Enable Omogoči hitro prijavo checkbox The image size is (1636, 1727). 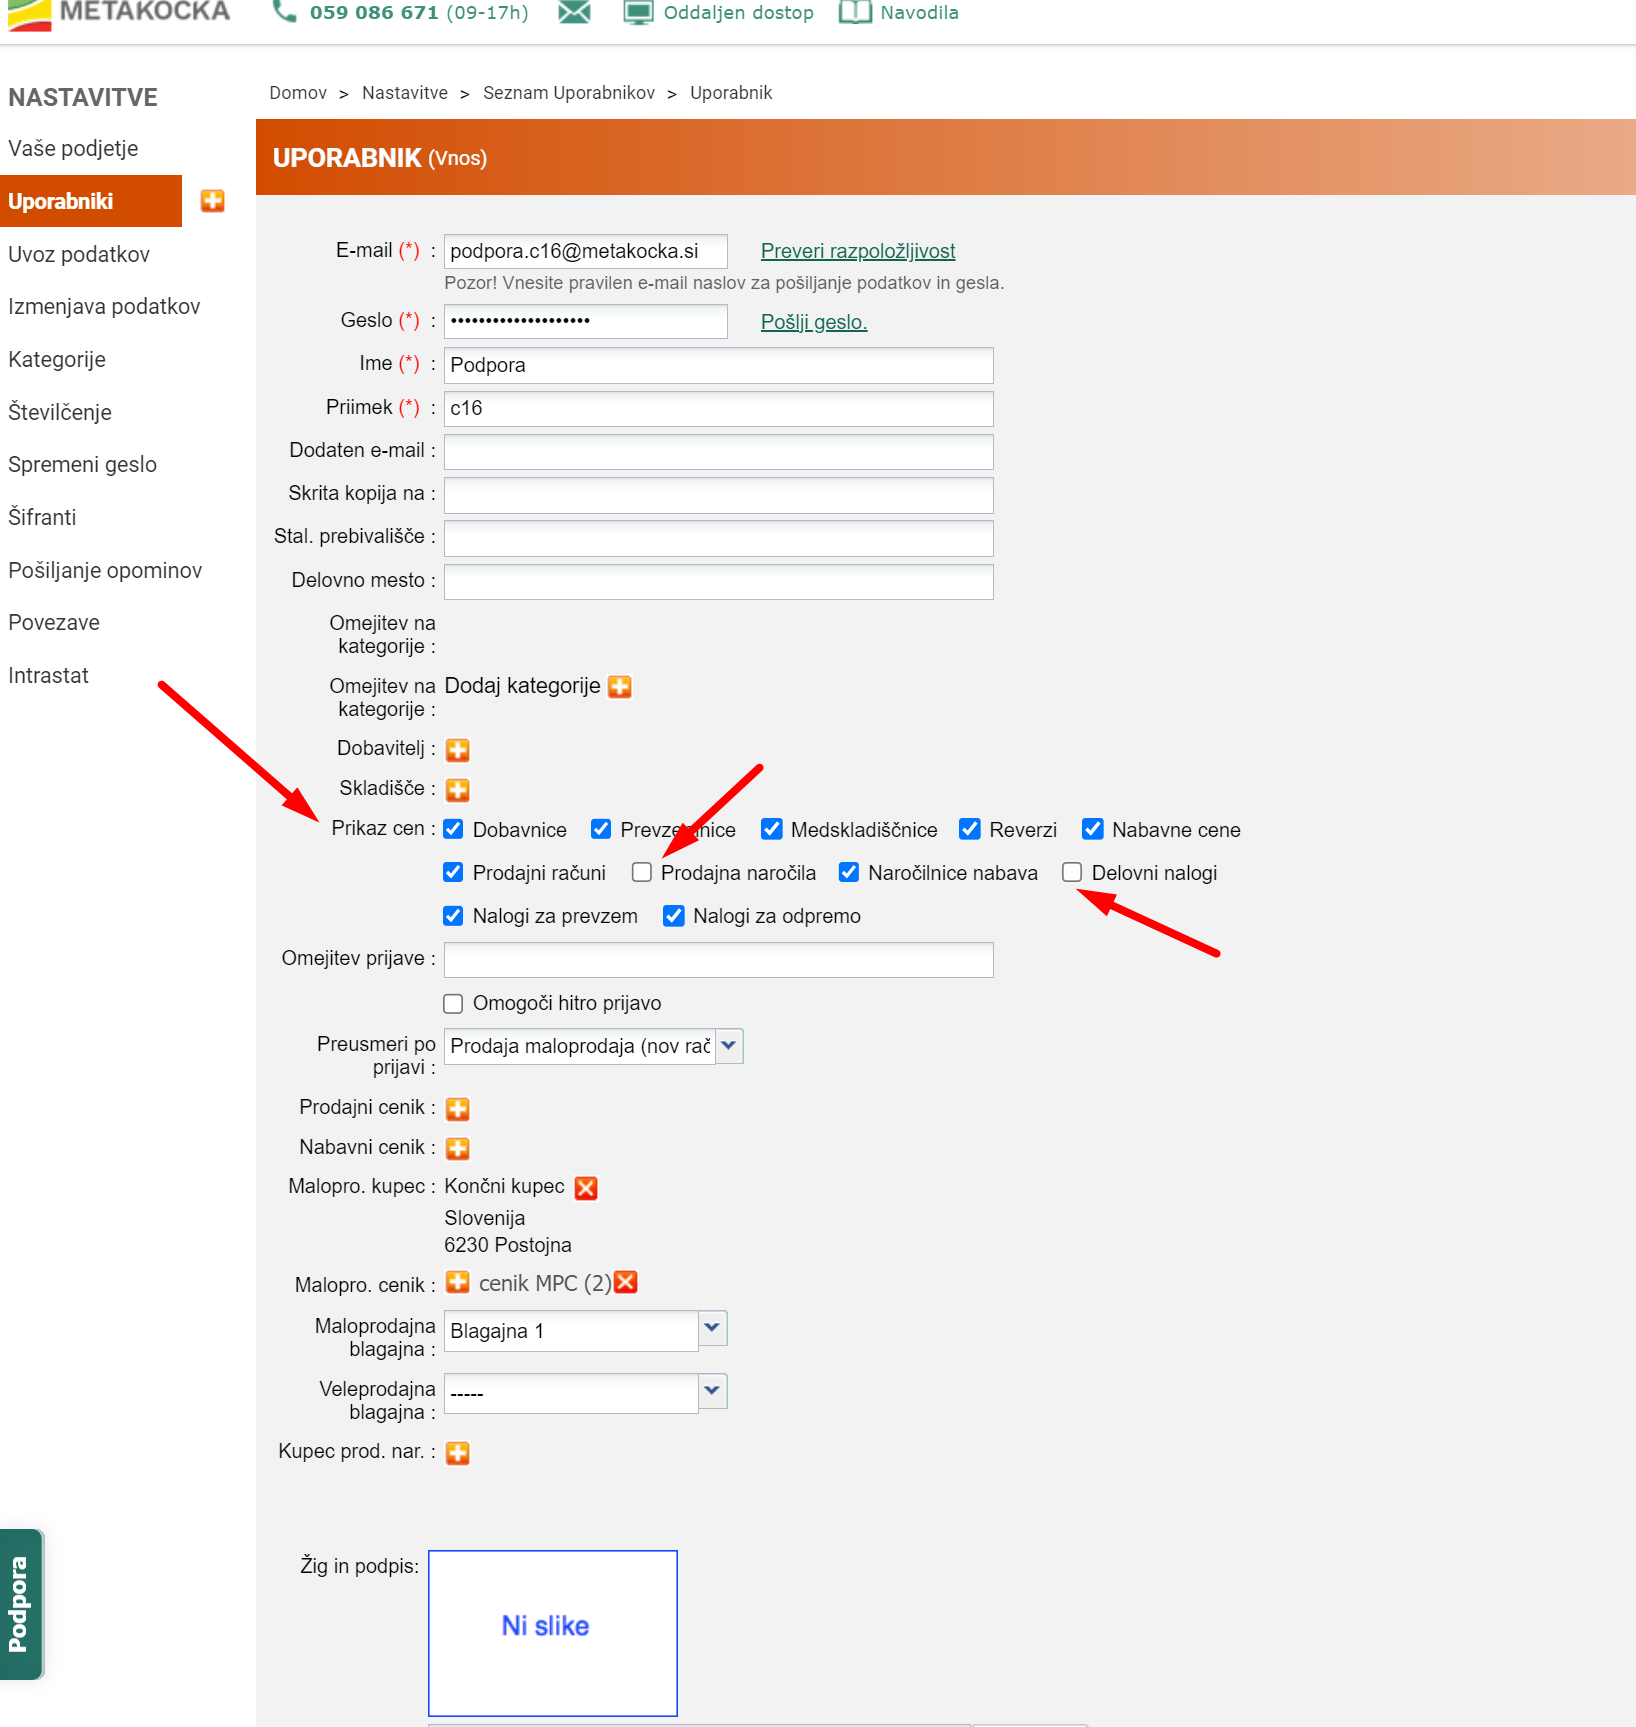[x=453, y=1003]
